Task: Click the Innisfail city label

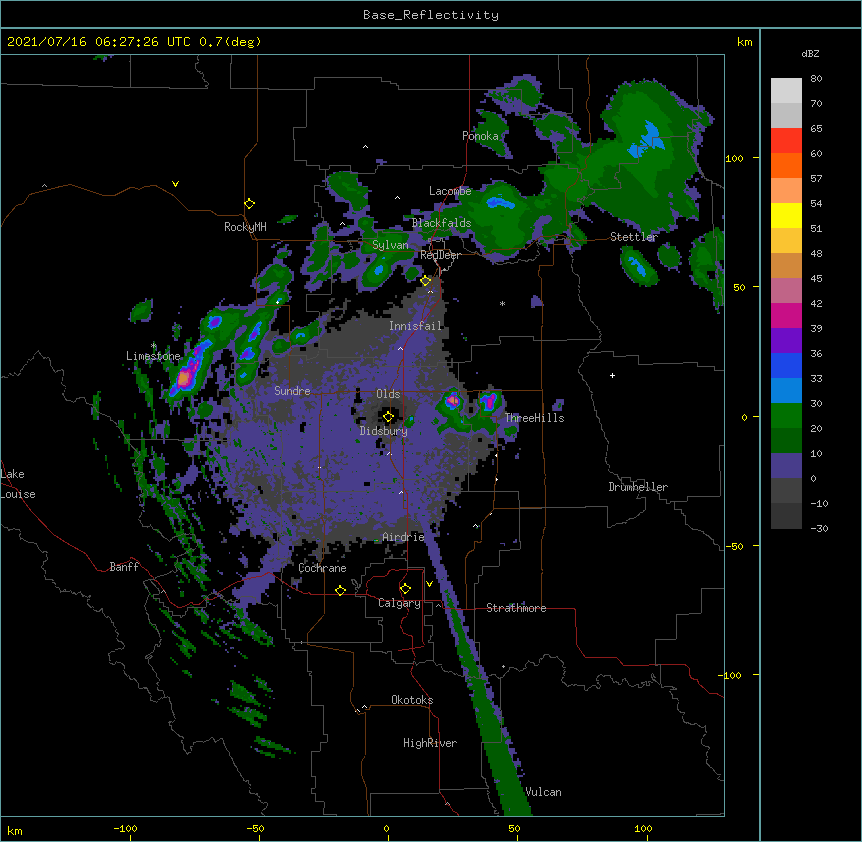Action: (x=415, y=326)
